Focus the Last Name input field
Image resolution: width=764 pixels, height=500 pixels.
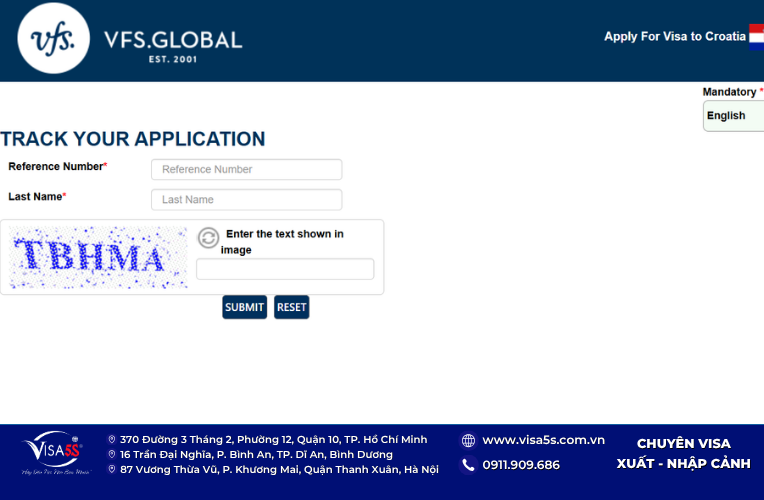247,200
